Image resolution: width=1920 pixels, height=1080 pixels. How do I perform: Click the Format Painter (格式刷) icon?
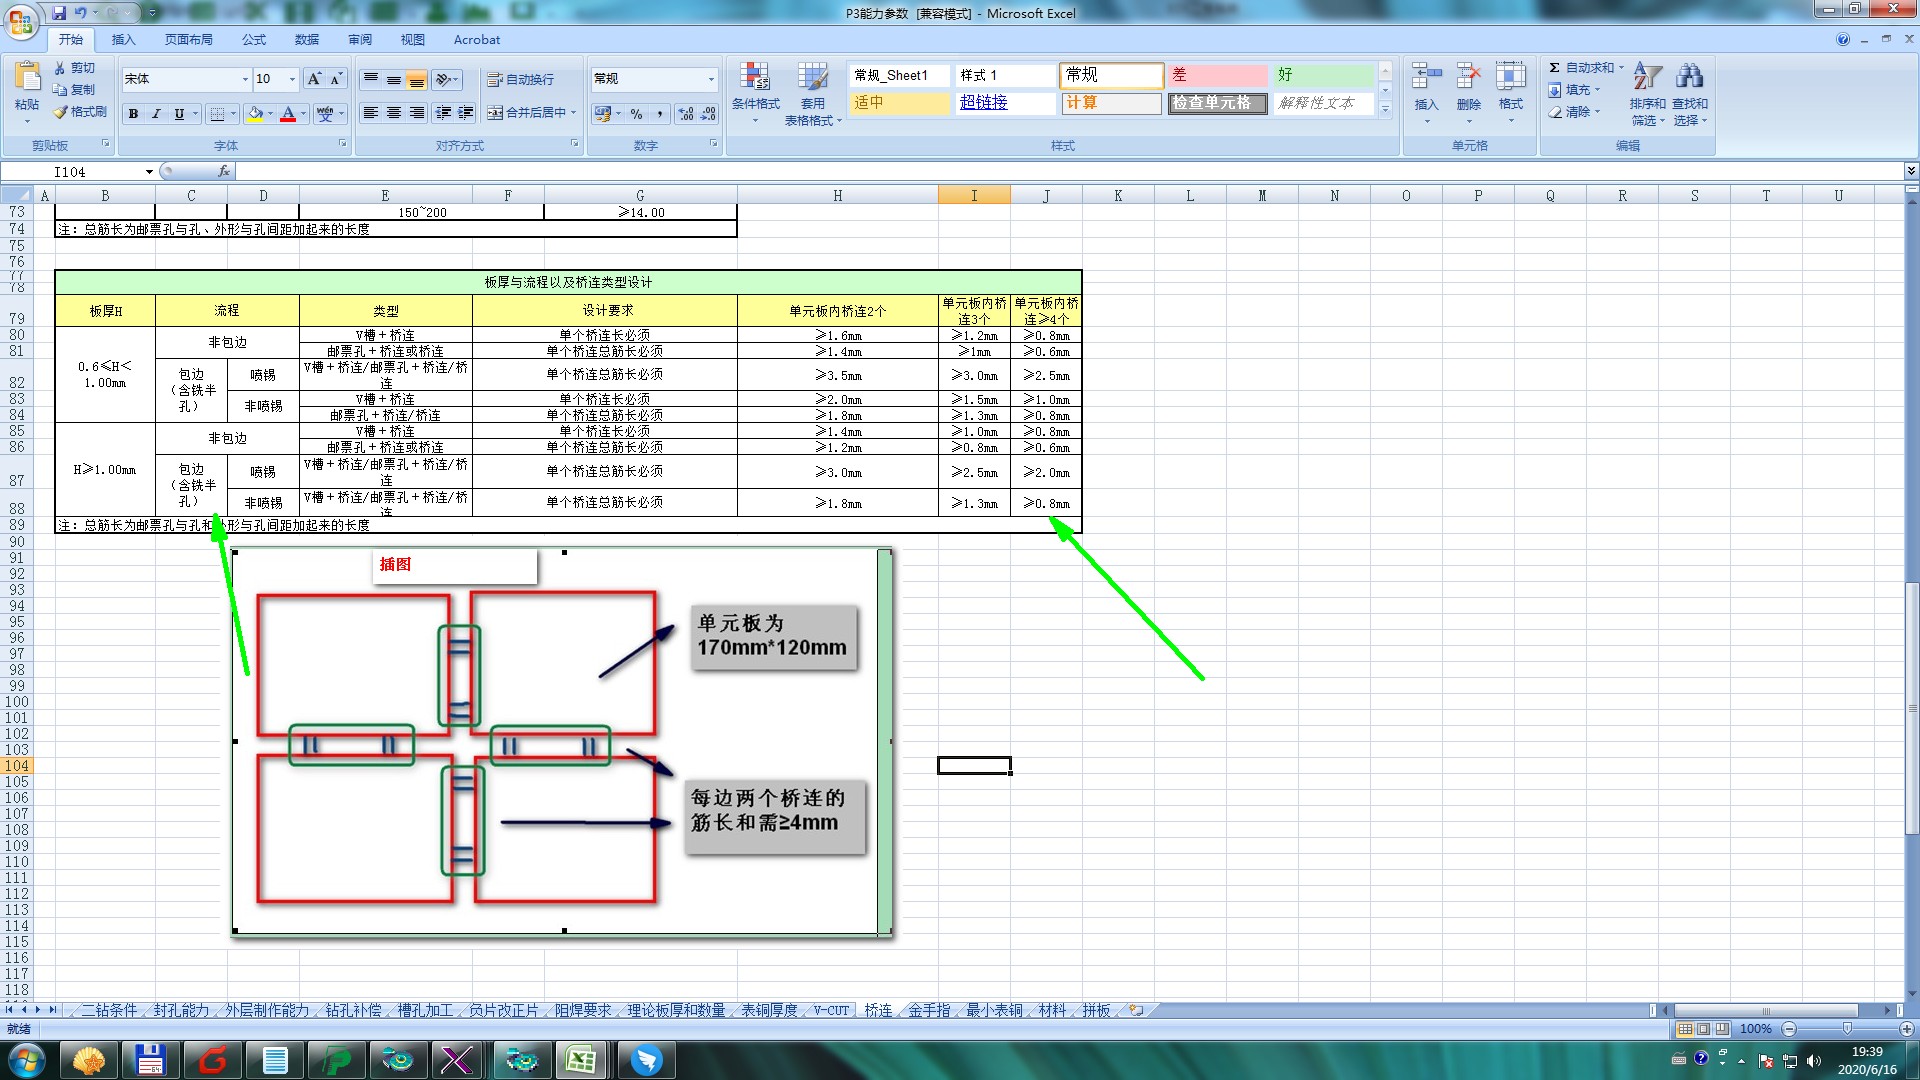(61, 112)
